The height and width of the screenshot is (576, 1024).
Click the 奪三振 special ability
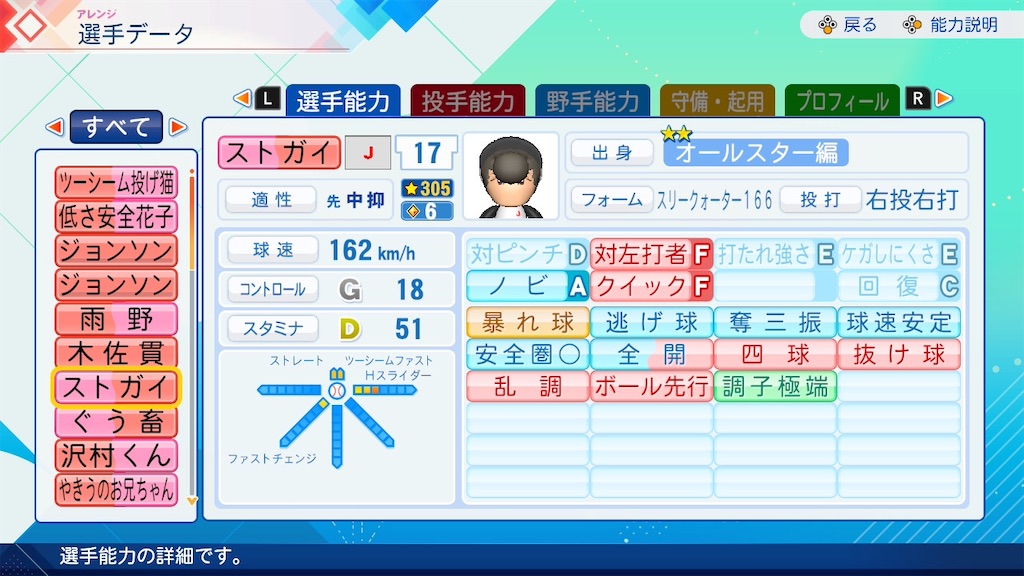coord(775,322)
